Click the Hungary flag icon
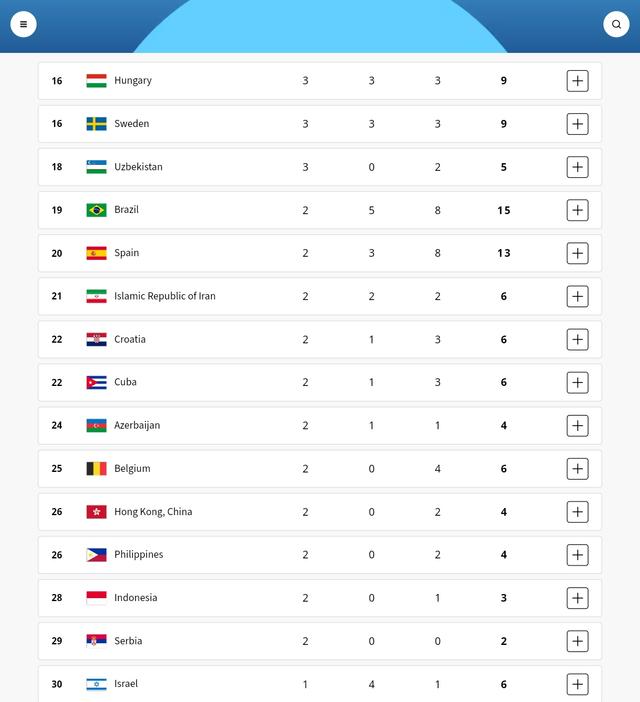Screen dimensions: 640x702 tap(96, 81)
